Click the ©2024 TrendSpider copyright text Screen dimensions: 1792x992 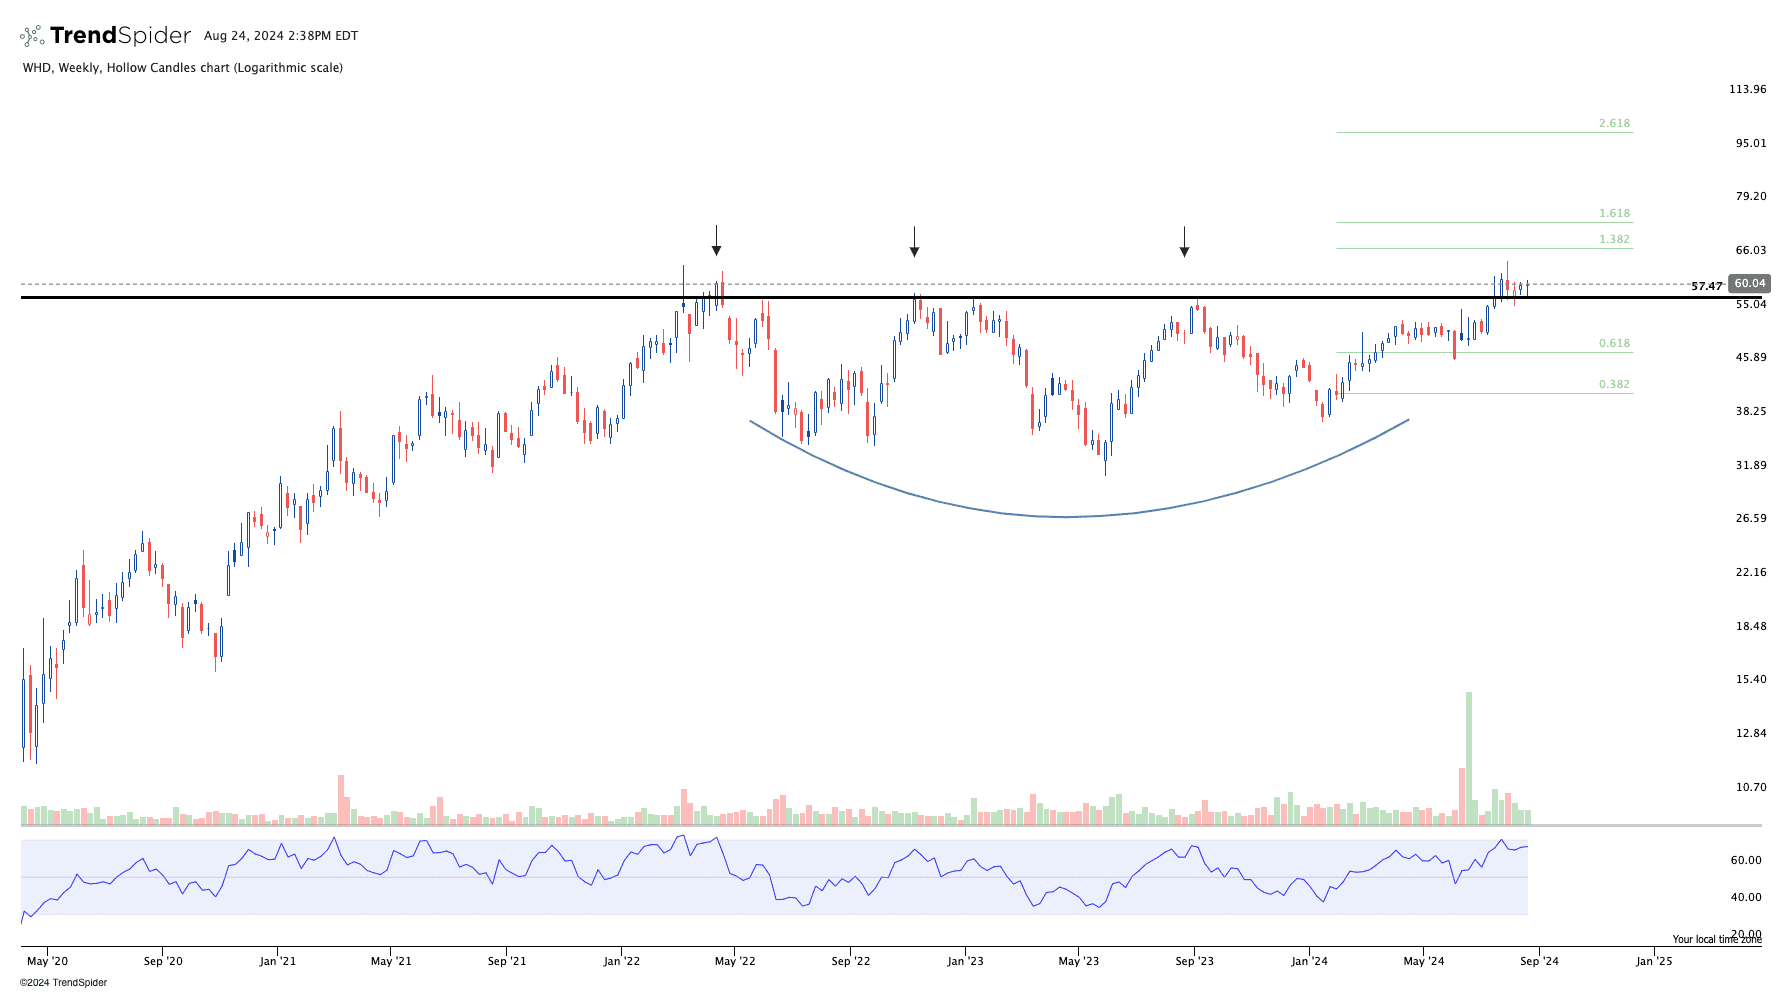63,982
